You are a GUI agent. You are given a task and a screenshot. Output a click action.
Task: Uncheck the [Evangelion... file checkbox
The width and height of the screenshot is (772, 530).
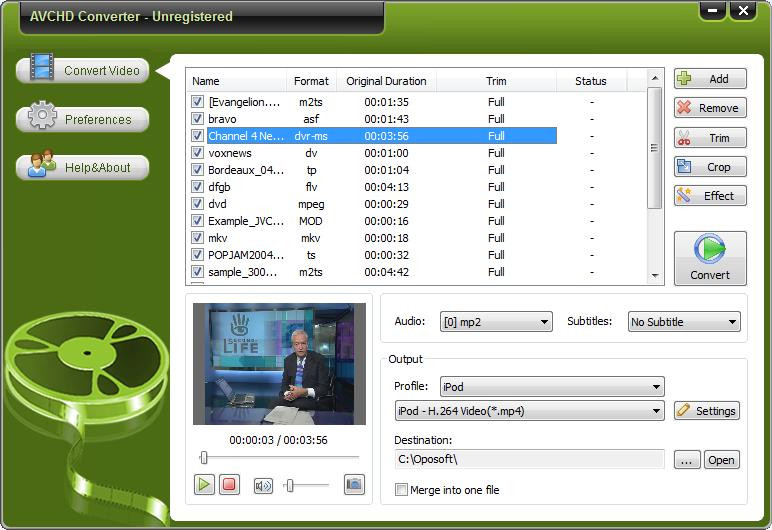(x=197, y=102)
